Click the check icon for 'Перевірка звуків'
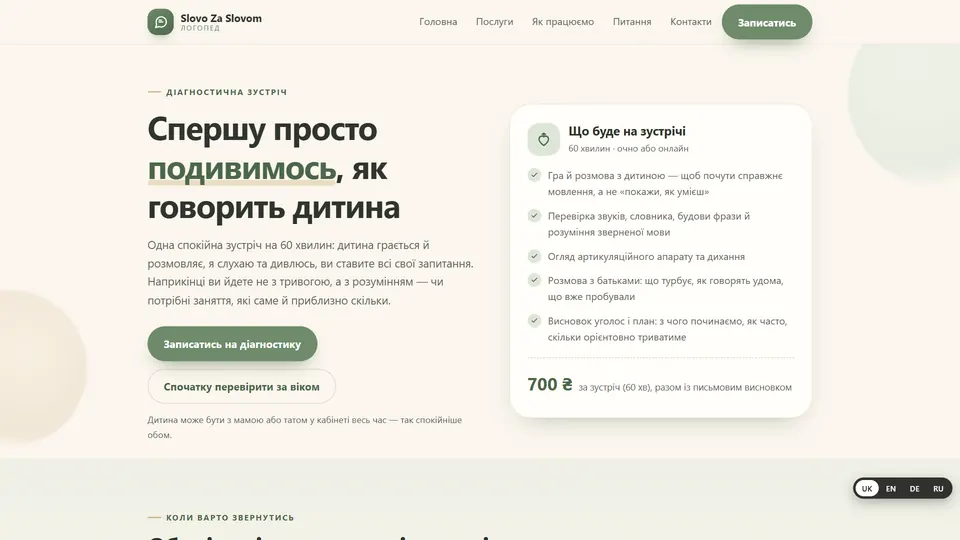 pyautogui.click(x=534, y=216)
